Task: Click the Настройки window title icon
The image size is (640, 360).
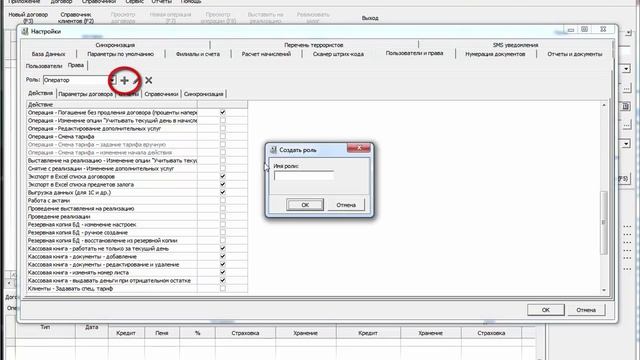Action: (25, 31)
